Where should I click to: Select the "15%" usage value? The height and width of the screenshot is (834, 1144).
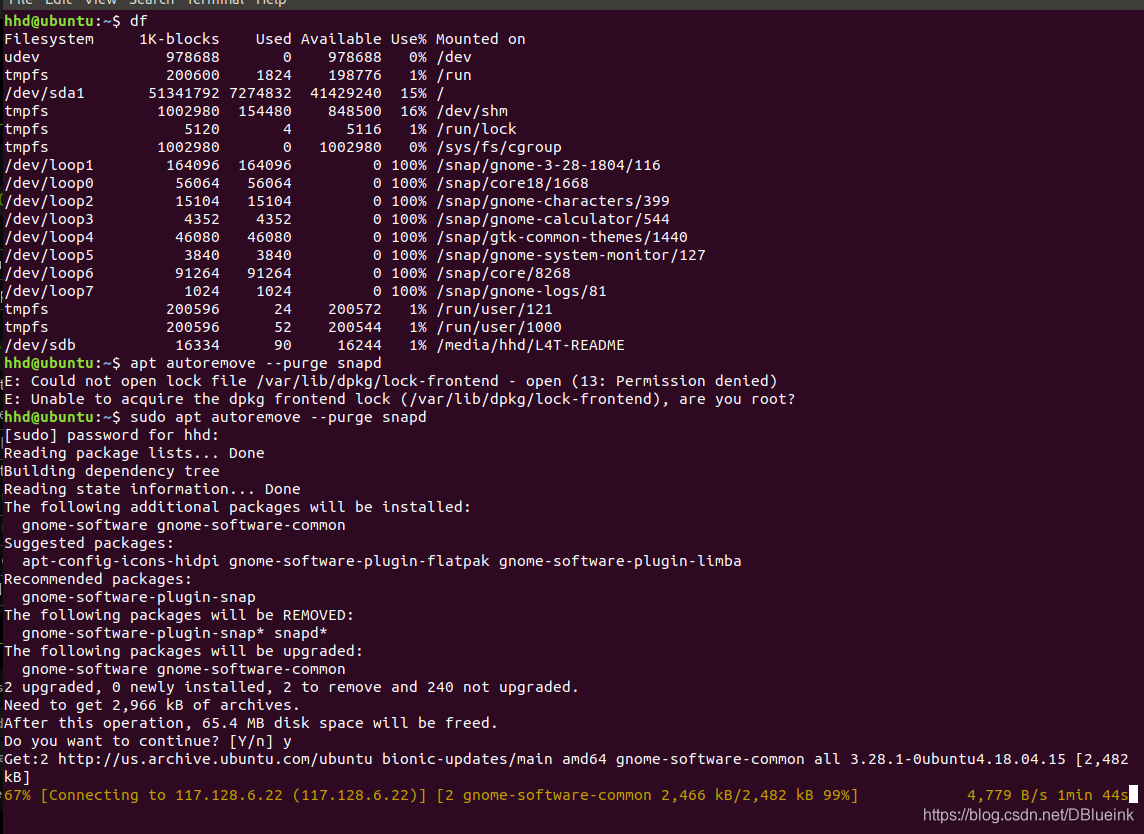[x=413, y=93]
